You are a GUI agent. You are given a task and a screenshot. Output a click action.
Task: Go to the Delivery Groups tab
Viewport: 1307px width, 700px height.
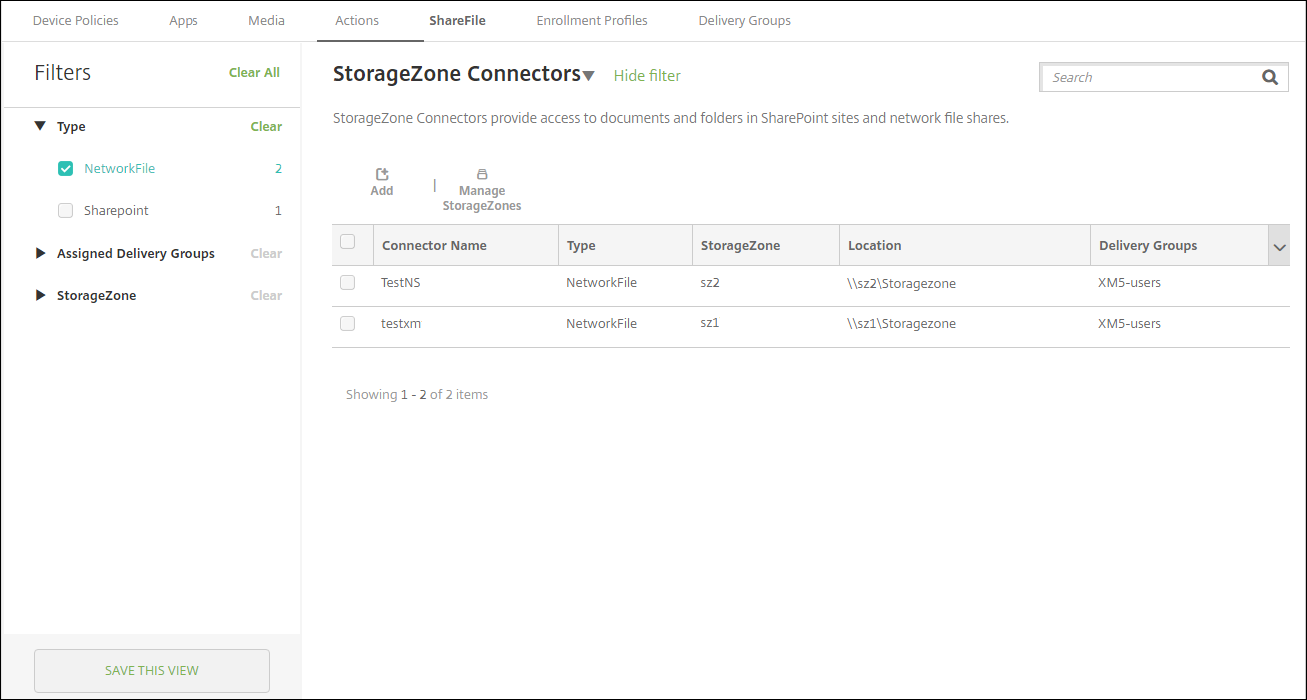click(744, 20)
